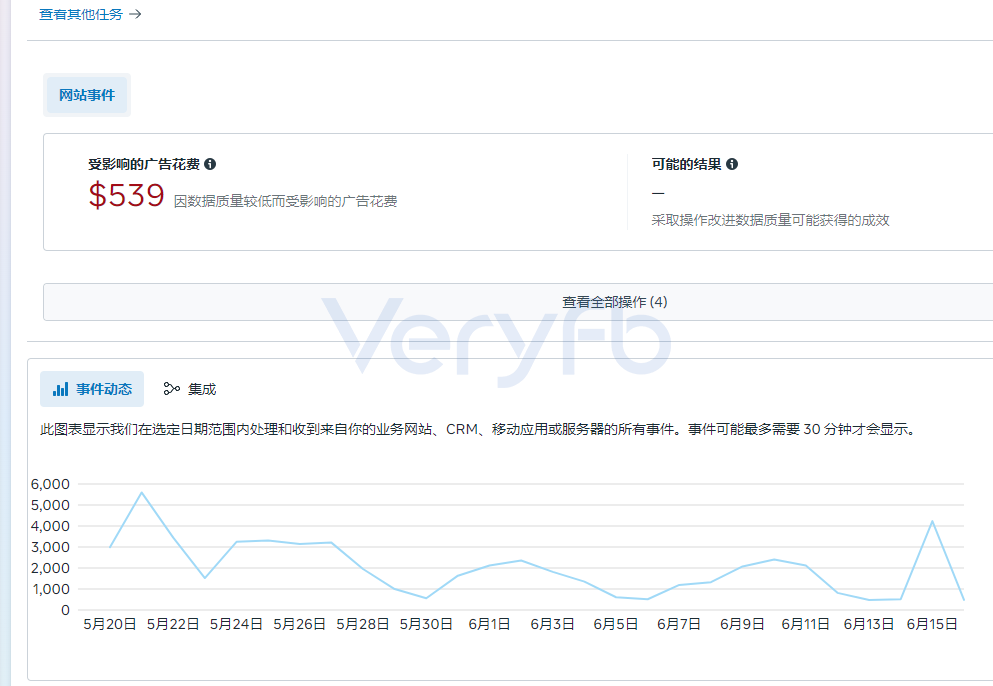Click the 6月1日 date label

(x=490, y=625)
